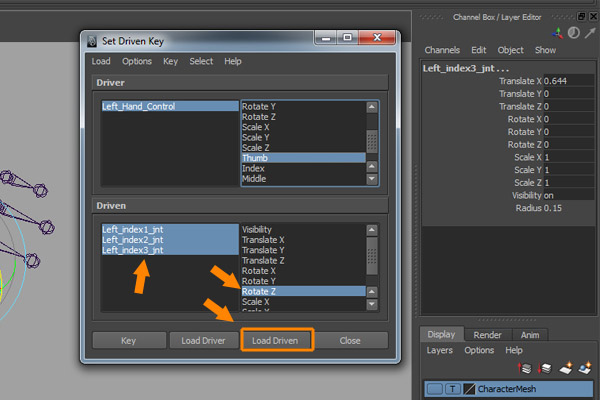
Task: Switch to the Anim layer tab
Action: (530, 335)
